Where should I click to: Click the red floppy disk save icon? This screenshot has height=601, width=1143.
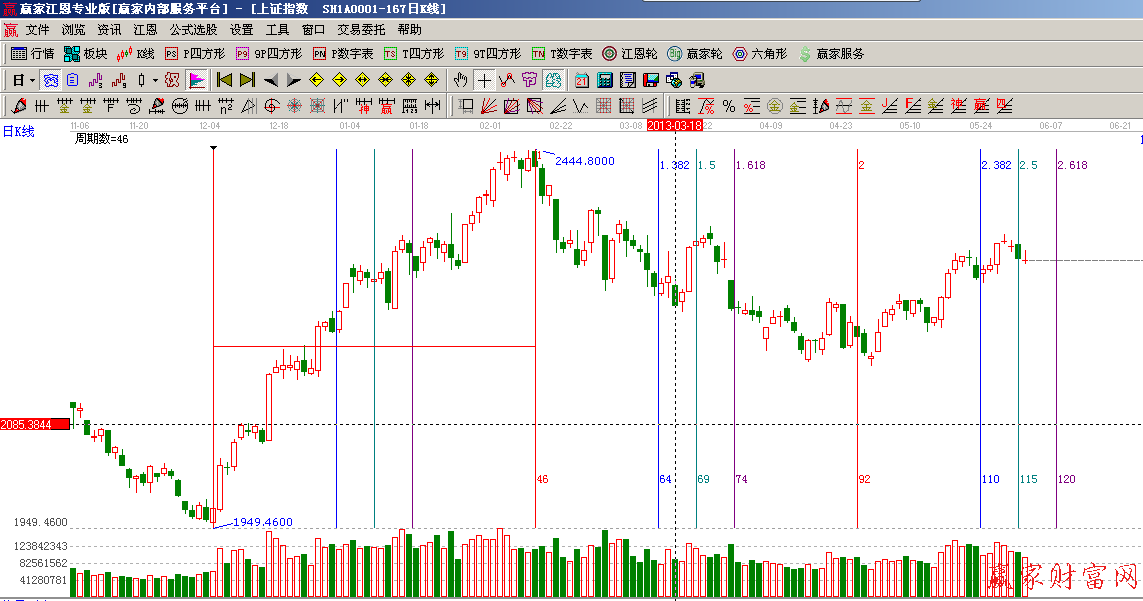tap(650, 80)
